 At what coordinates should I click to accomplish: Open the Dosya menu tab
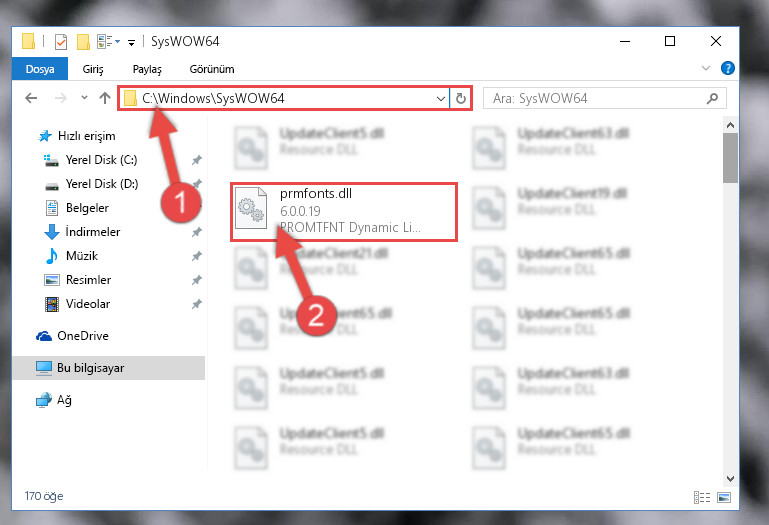coord(40,69)
